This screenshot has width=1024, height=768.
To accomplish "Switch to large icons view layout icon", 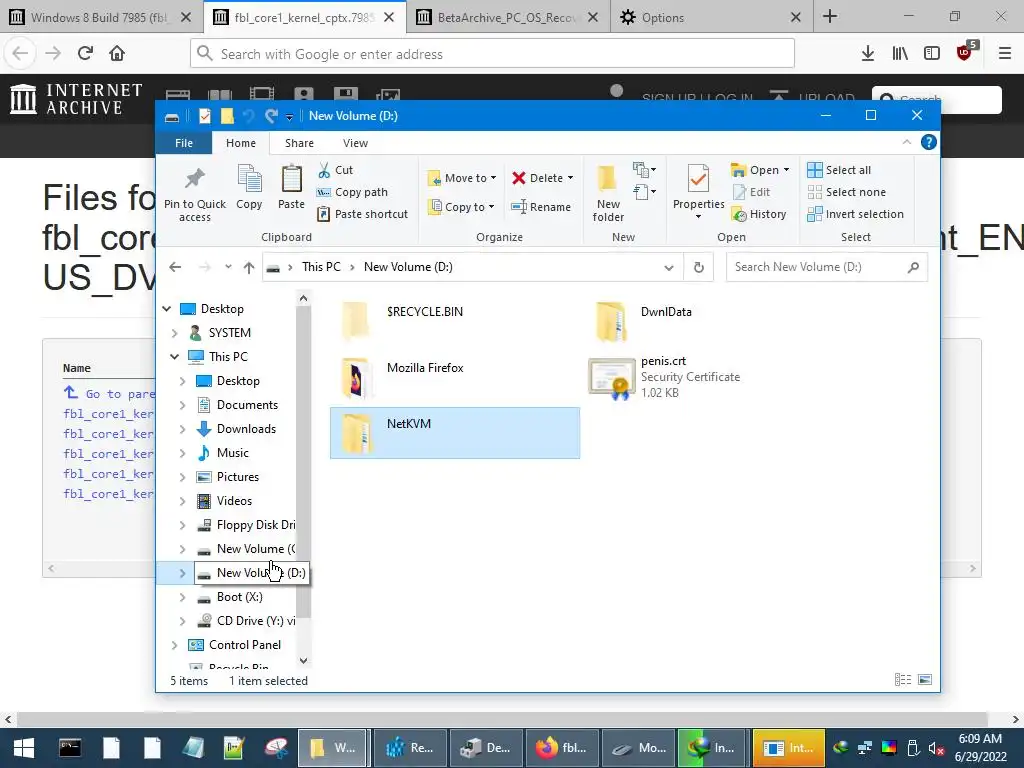I will 925,680.
